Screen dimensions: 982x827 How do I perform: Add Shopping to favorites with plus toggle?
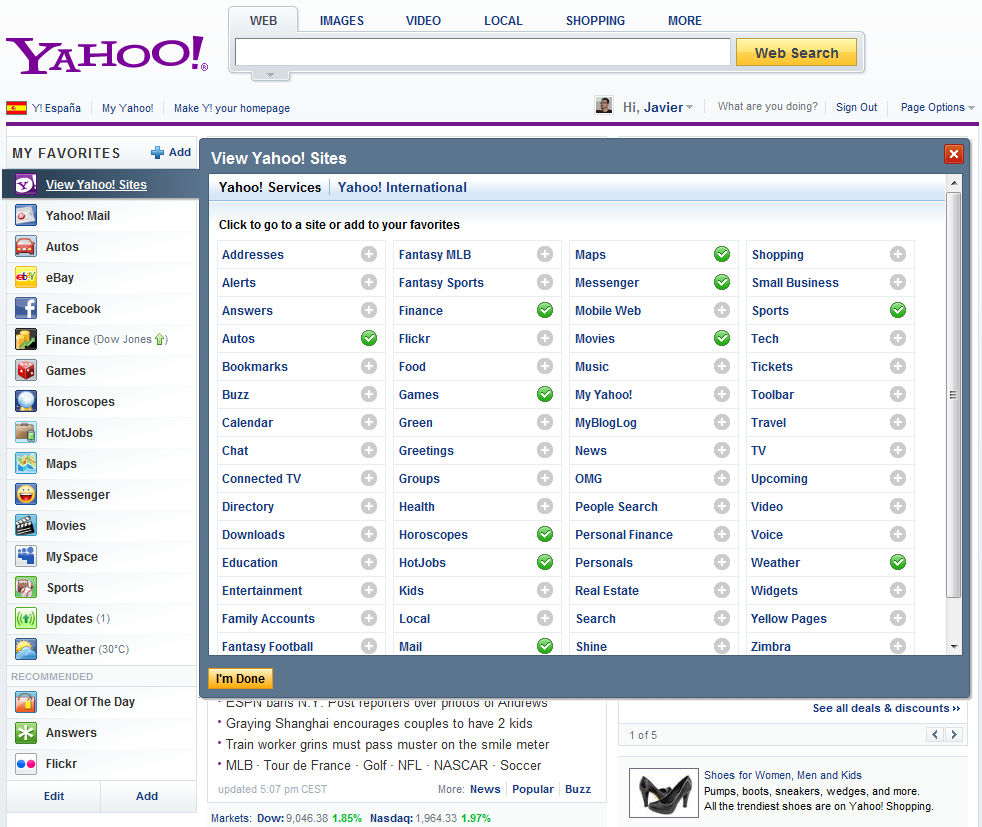click(x=898, y=254)
